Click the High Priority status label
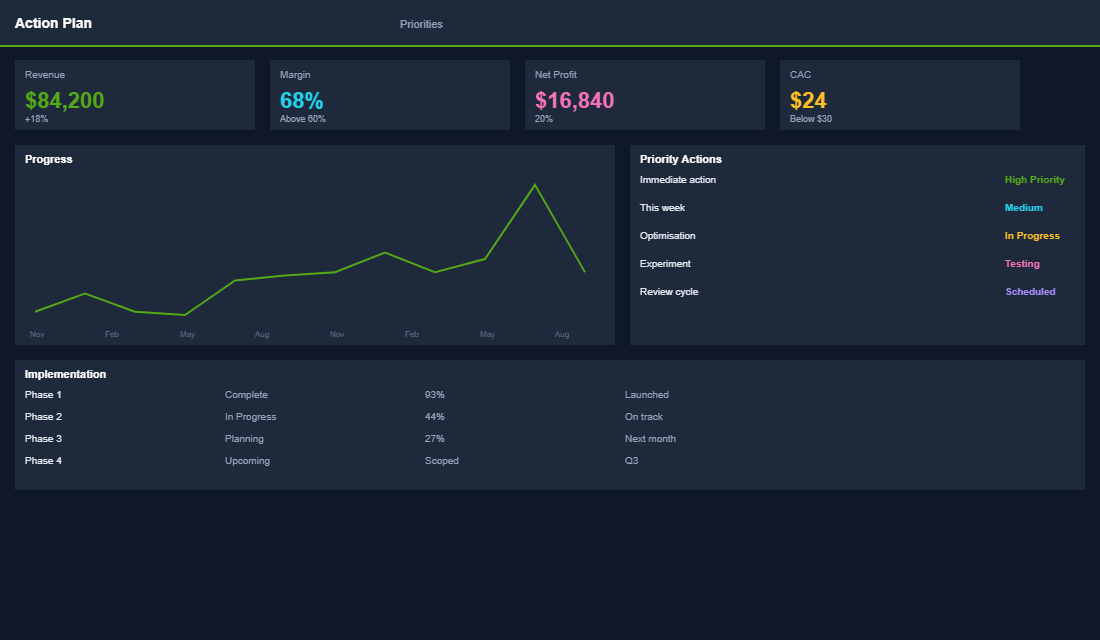 pyautogui.click(x=1034, y=180)
